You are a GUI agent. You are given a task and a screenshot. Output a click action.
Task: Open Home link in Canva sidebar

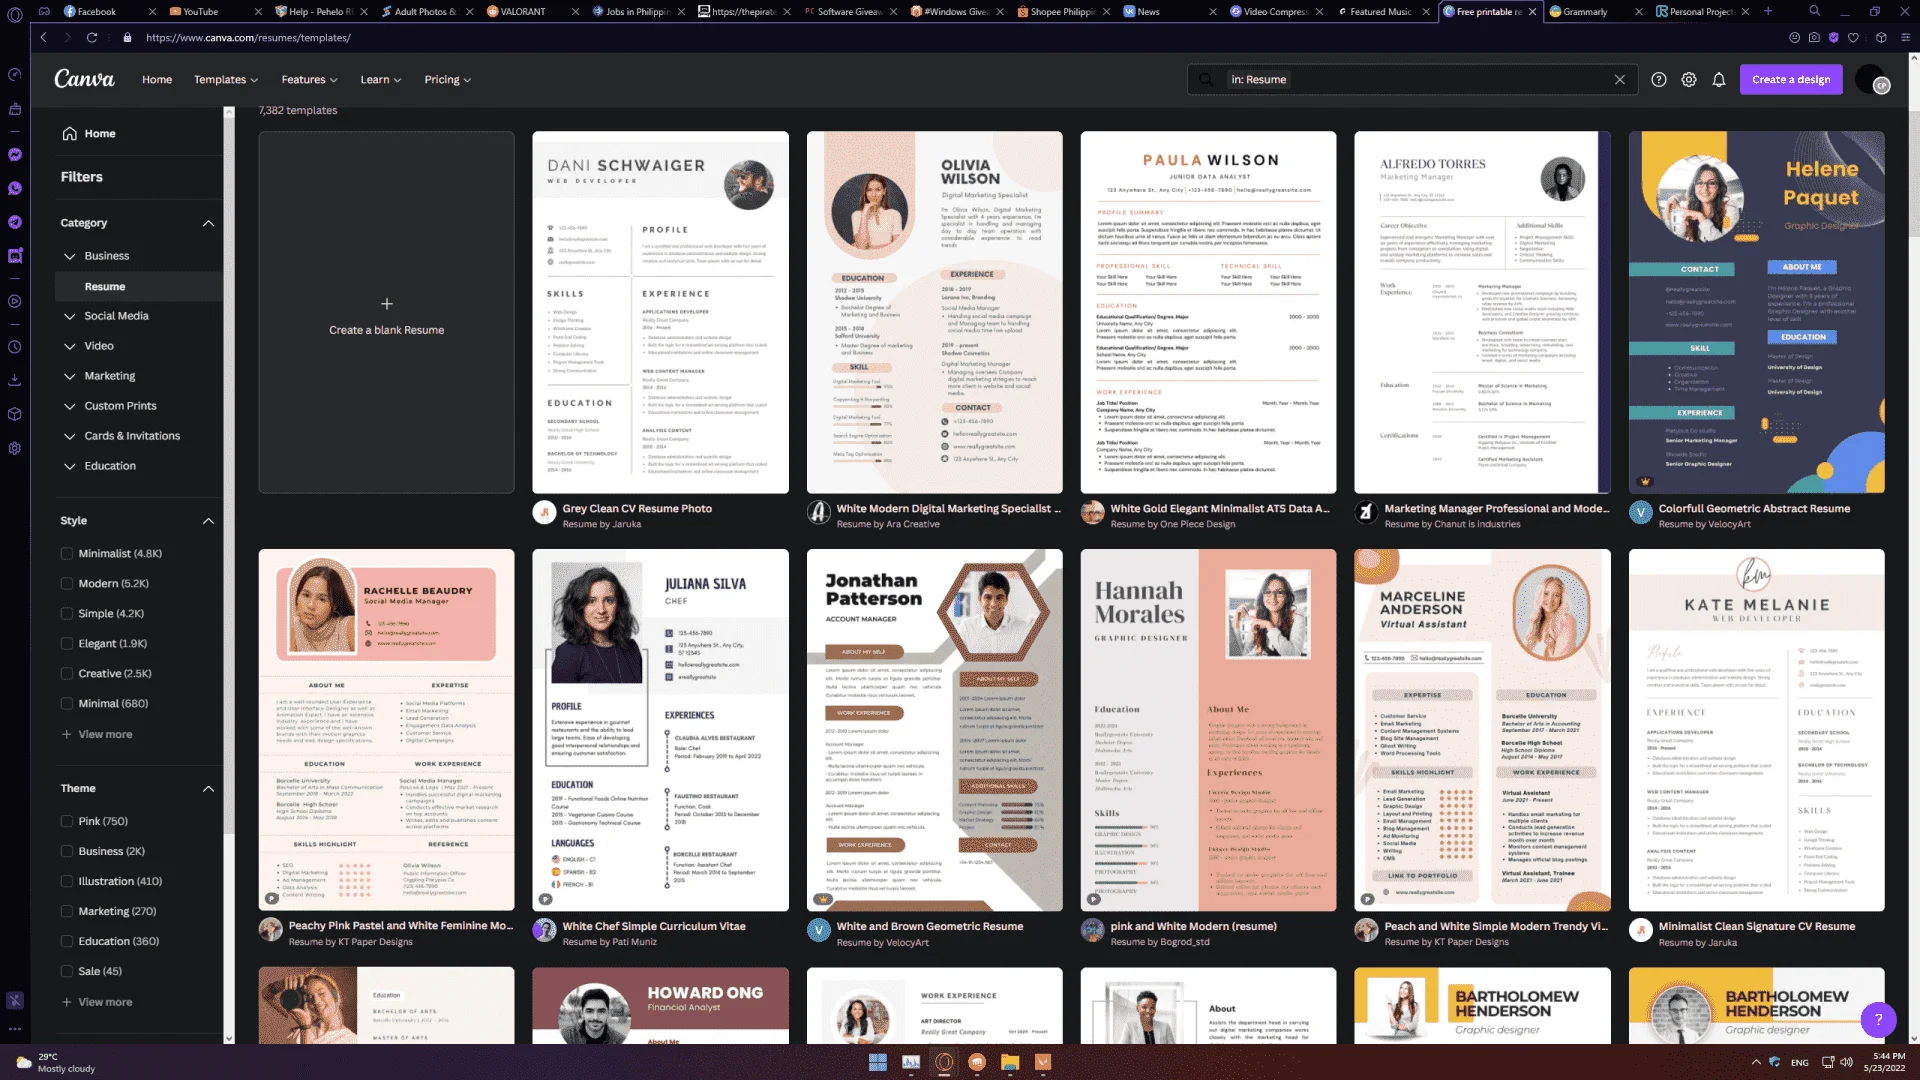[x=89, y=134]
